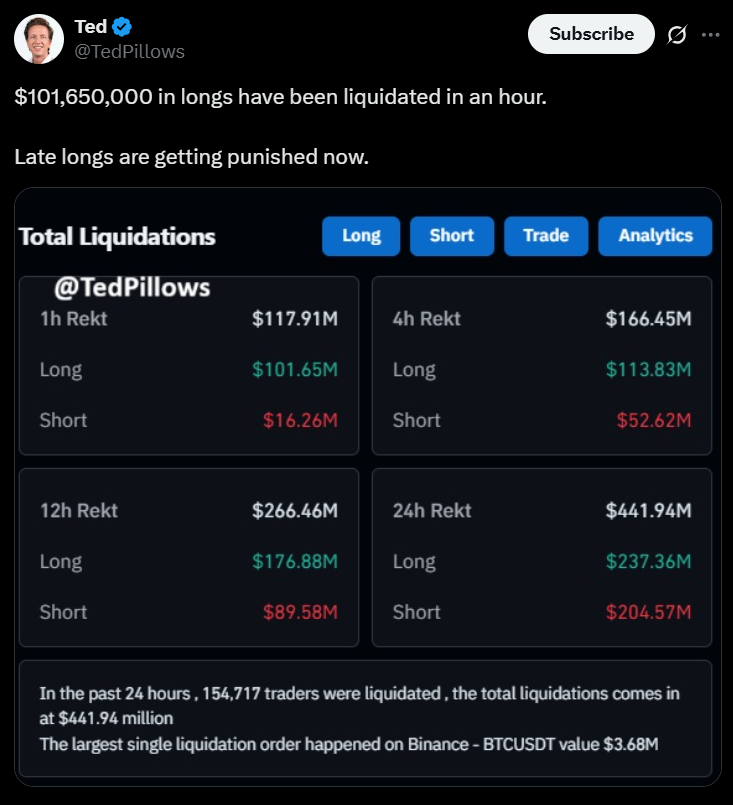Click the 1h Rekt total $117.91M
This screenshot has height=805, width=733.
295,319
